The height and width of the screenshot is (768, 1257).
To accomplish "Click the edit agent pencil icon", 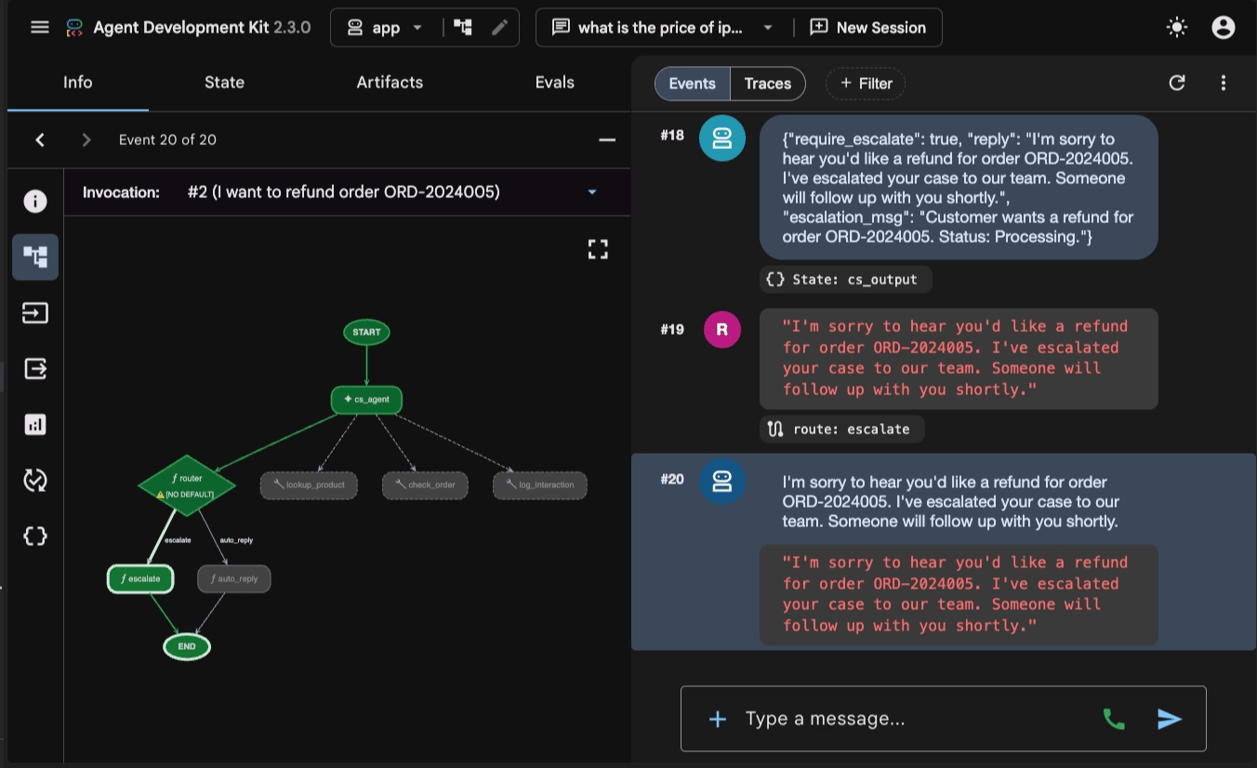I will [500, 27].
